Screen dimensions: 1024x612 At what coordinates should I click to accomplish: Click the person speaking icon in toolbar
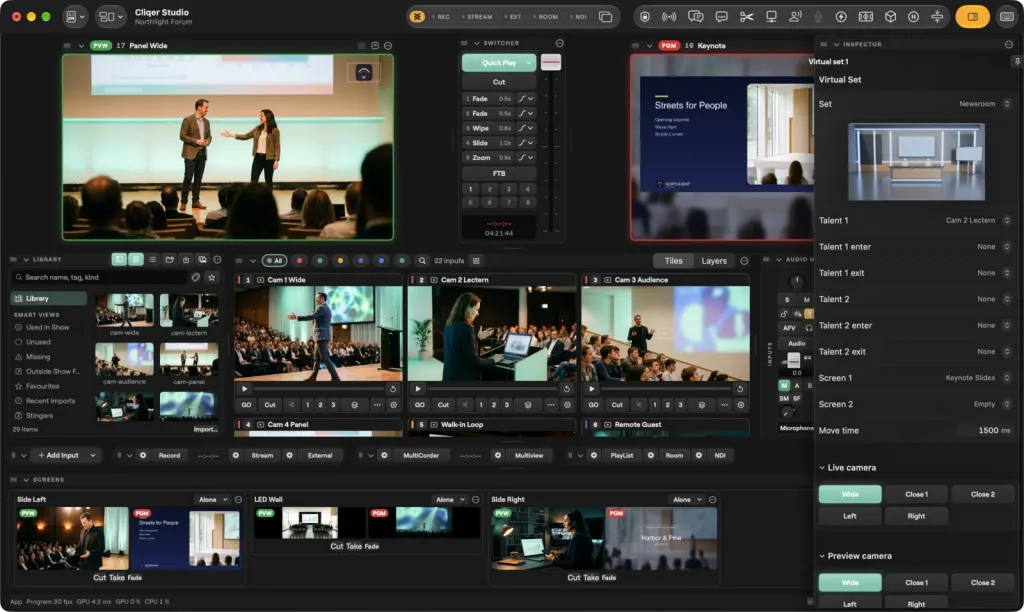795,17
